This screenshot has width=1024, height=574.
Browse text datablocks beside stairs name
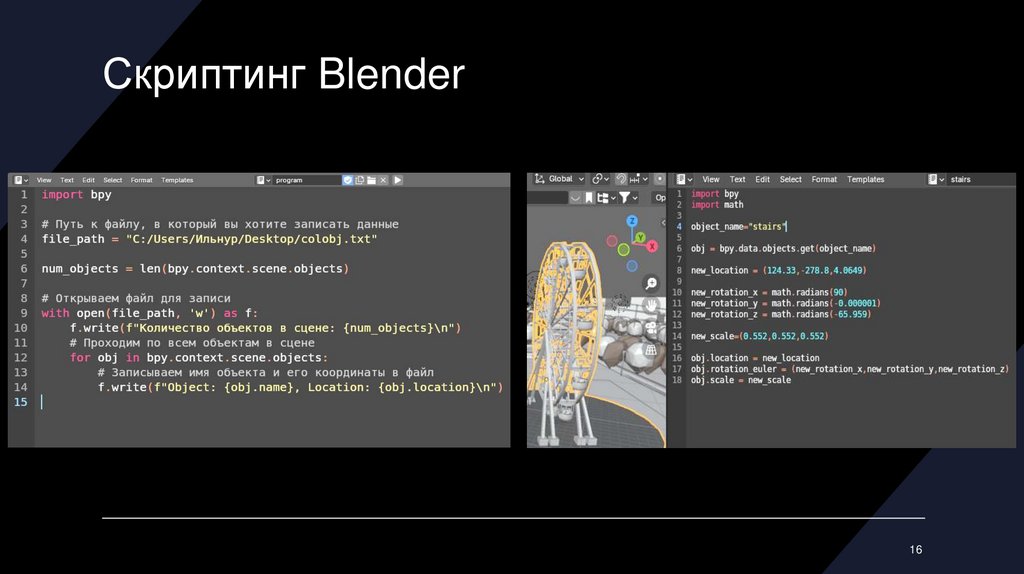[x=936, y=179]
